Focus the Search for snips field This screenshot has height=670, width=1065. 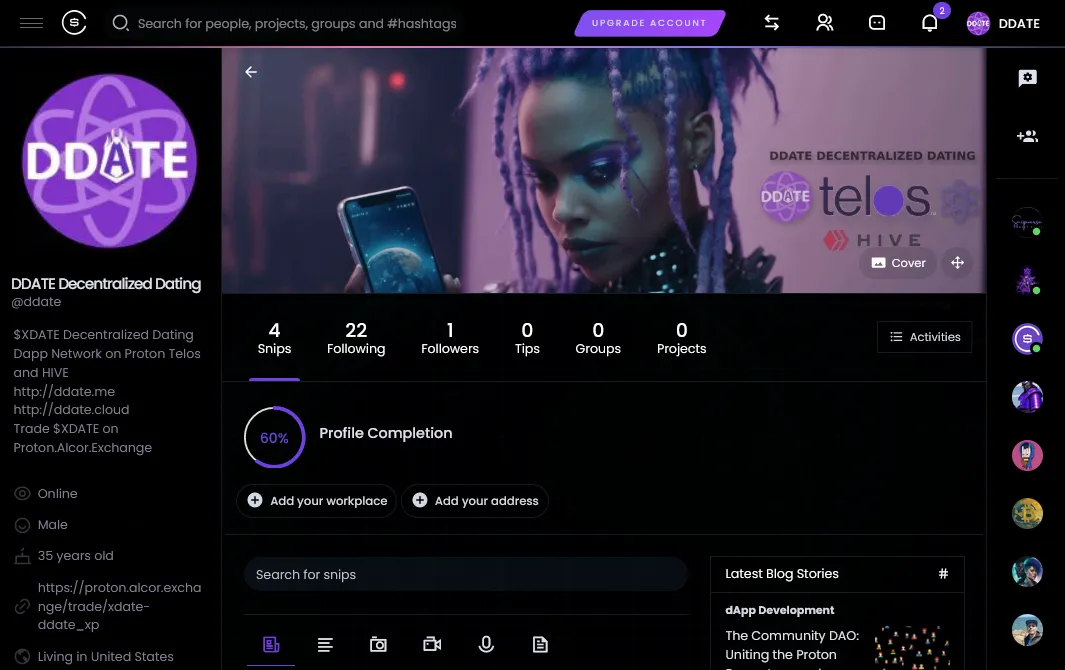(x=466, y=574)
